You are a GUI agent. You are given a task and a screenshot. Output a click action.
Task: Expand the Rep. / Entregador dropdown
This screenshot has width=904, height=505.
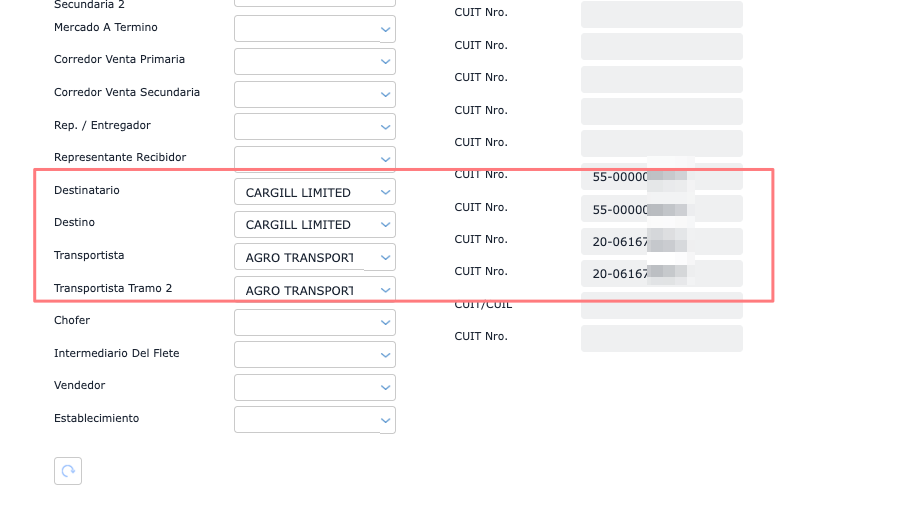coord(314,126)
